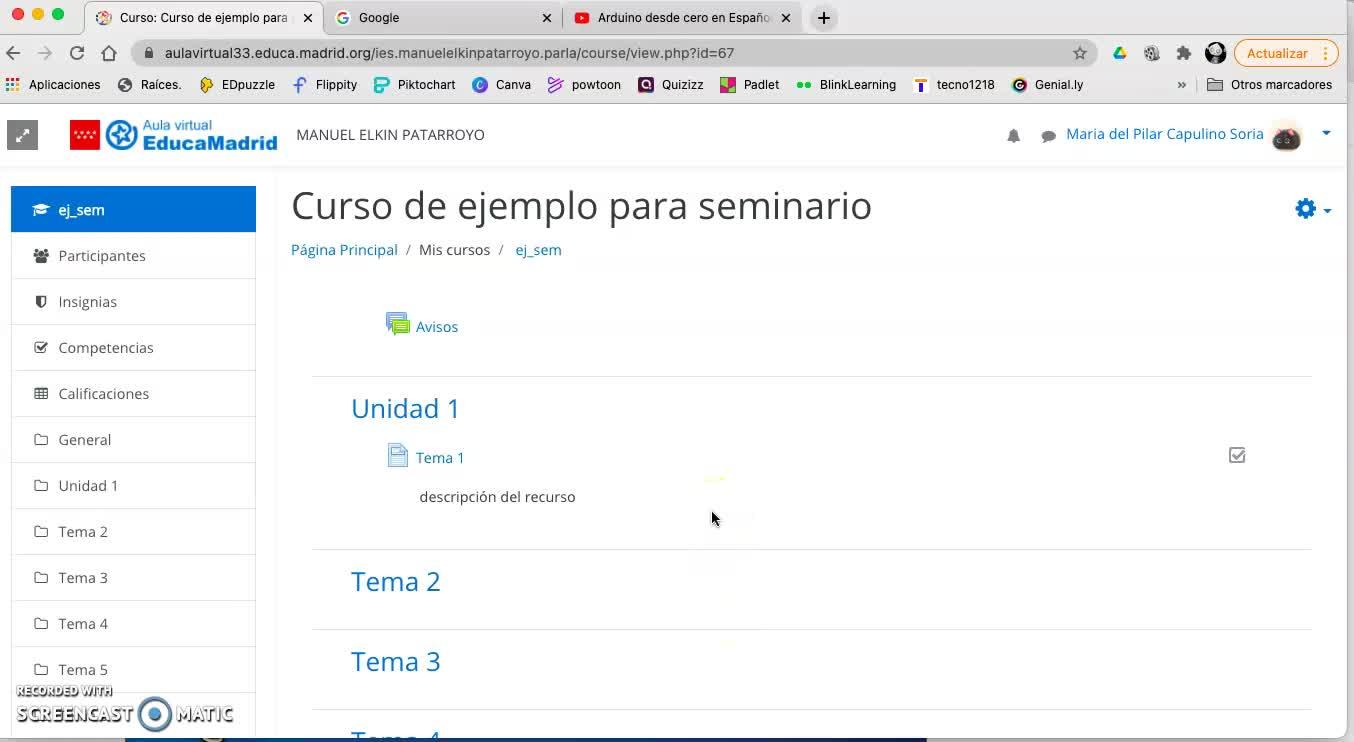This screenshot has height=742, width=1354.
Task: Open the Raíces bookmark
Action: (150, 85)
